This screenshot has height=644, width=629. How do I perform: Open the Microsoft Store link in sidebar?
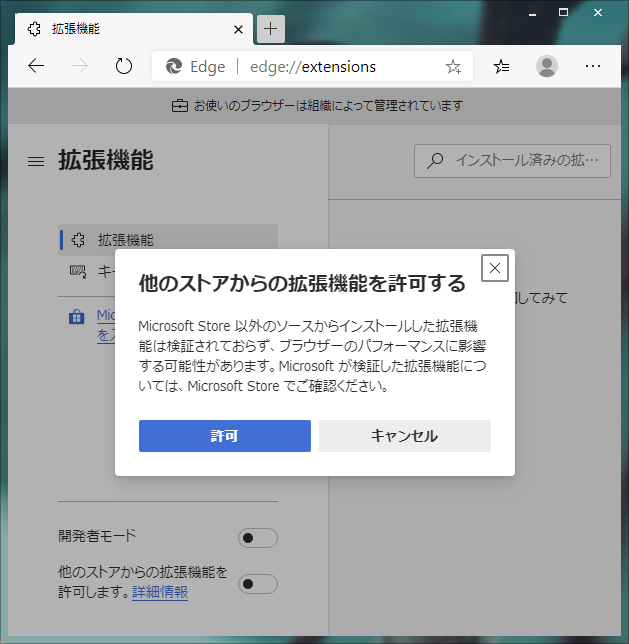tap(106, 325)
